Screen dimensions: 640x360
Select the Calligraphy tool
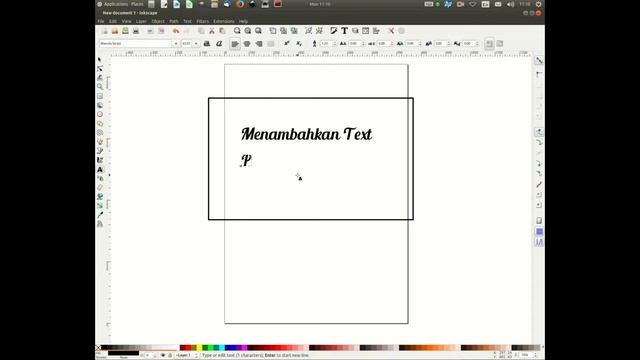pyautogui.click(x=100, y=160)
